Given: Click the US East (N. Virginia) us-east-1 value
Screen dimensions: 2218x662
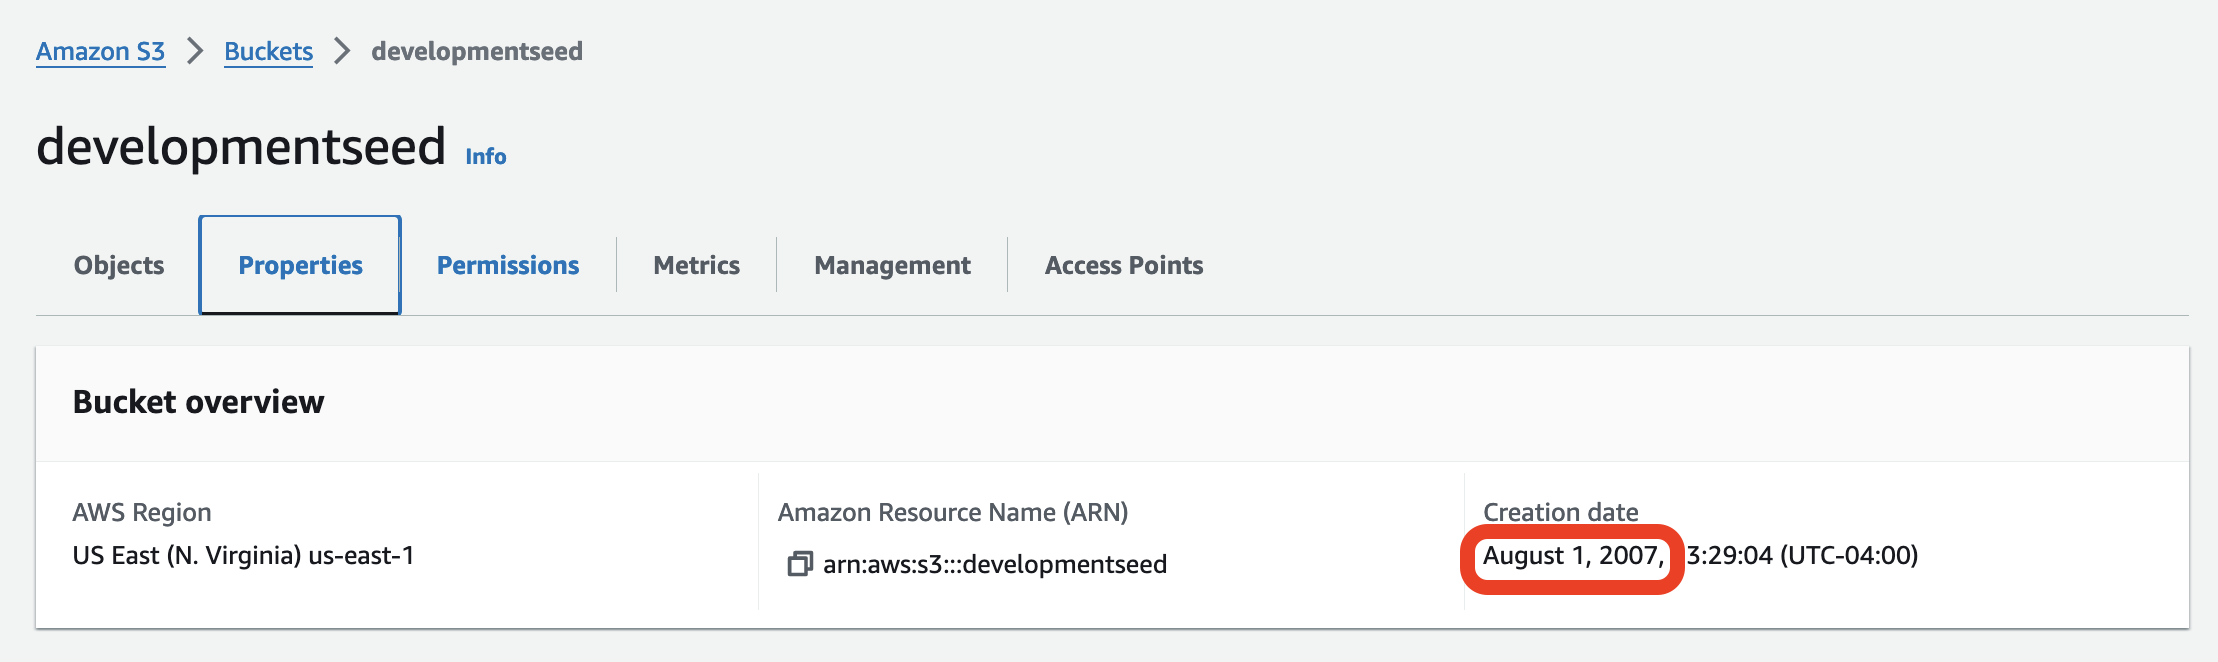Looking at the screenshot, I should pos(243,555).
